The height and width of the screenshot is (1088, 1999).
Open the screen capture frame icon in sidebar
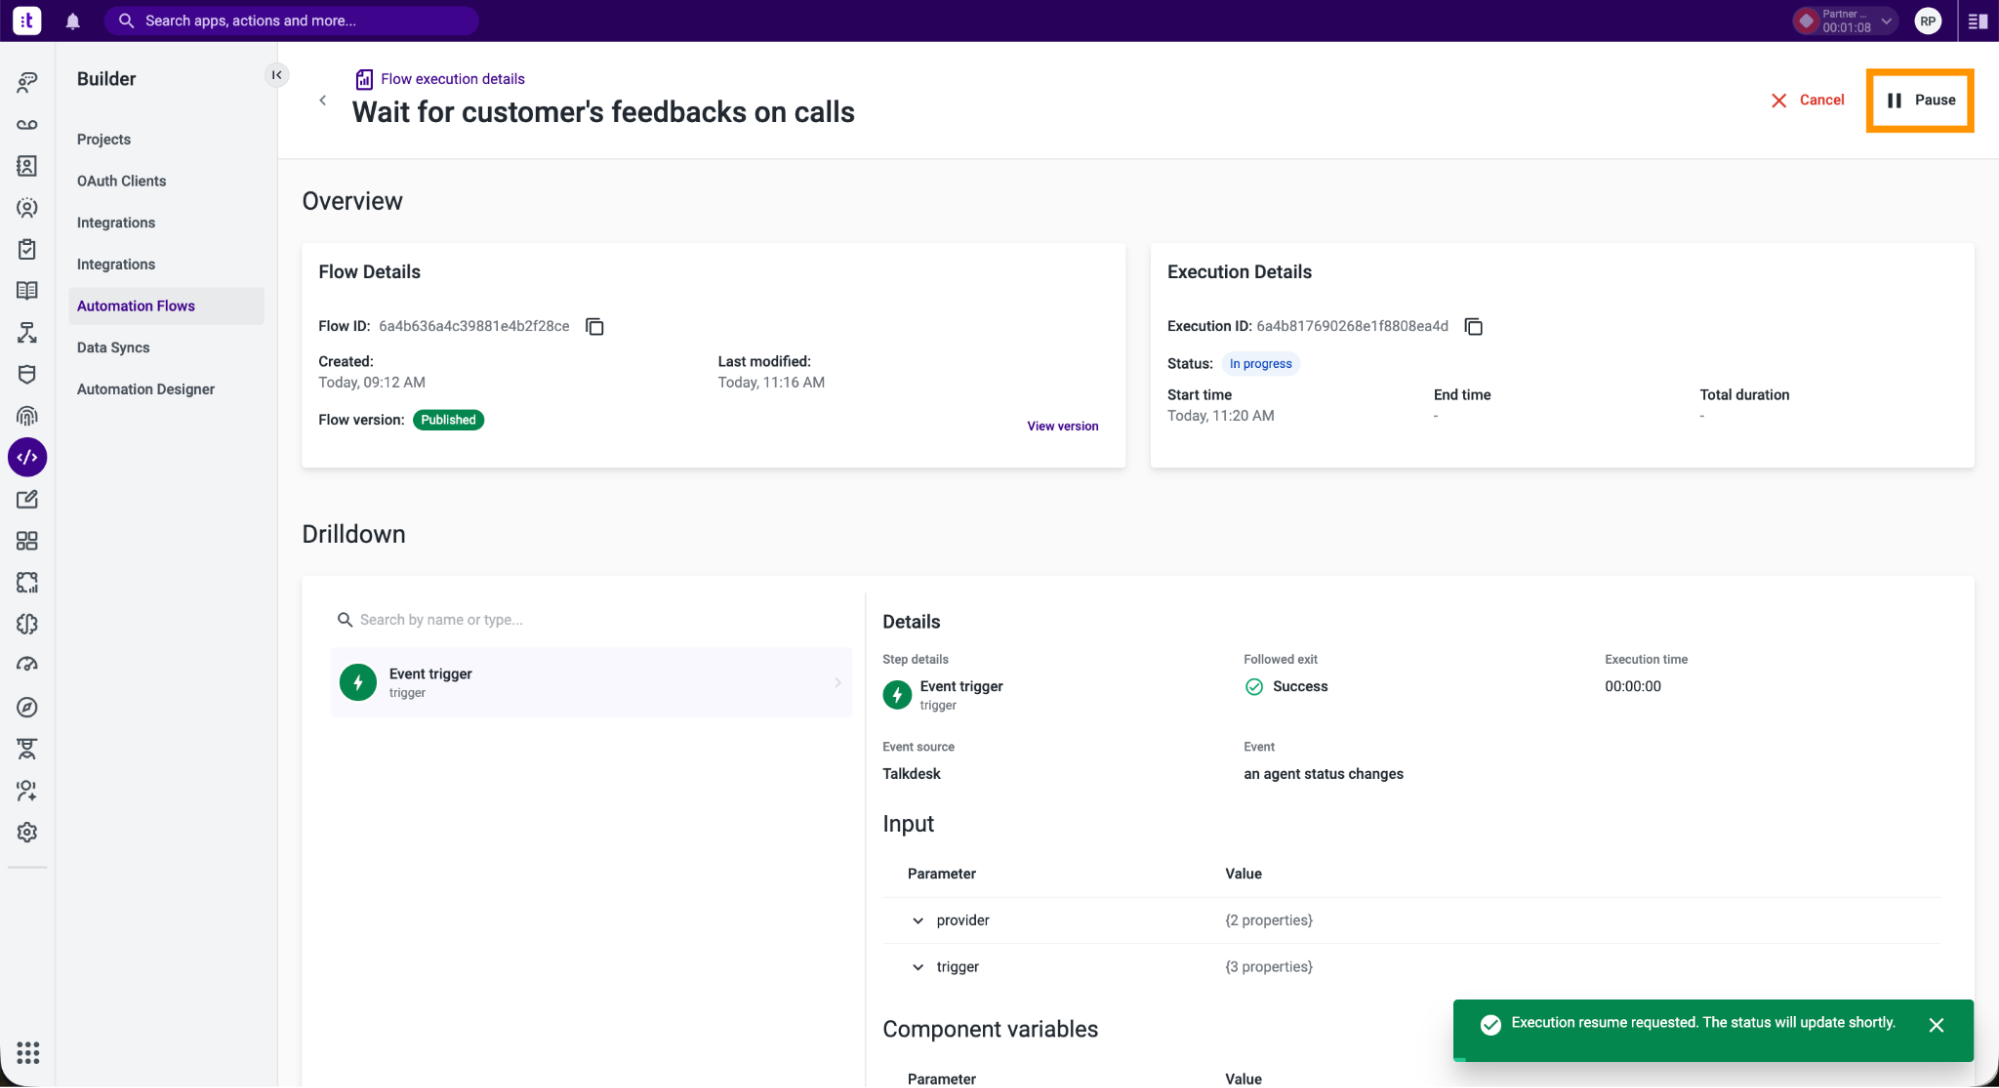pos(27,582)
